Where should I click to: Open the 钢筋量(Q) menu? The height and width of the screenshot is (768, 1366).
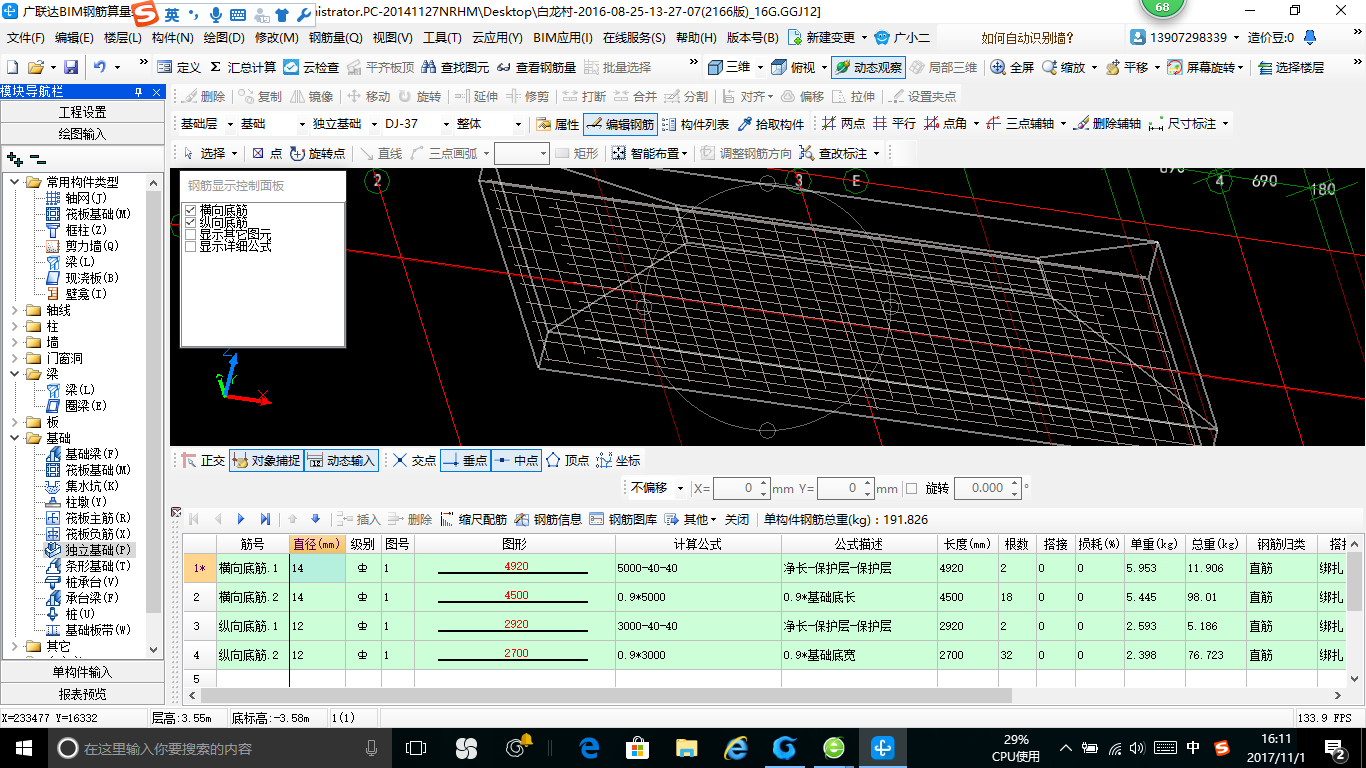pyautogui.click(x=335, y=38)
